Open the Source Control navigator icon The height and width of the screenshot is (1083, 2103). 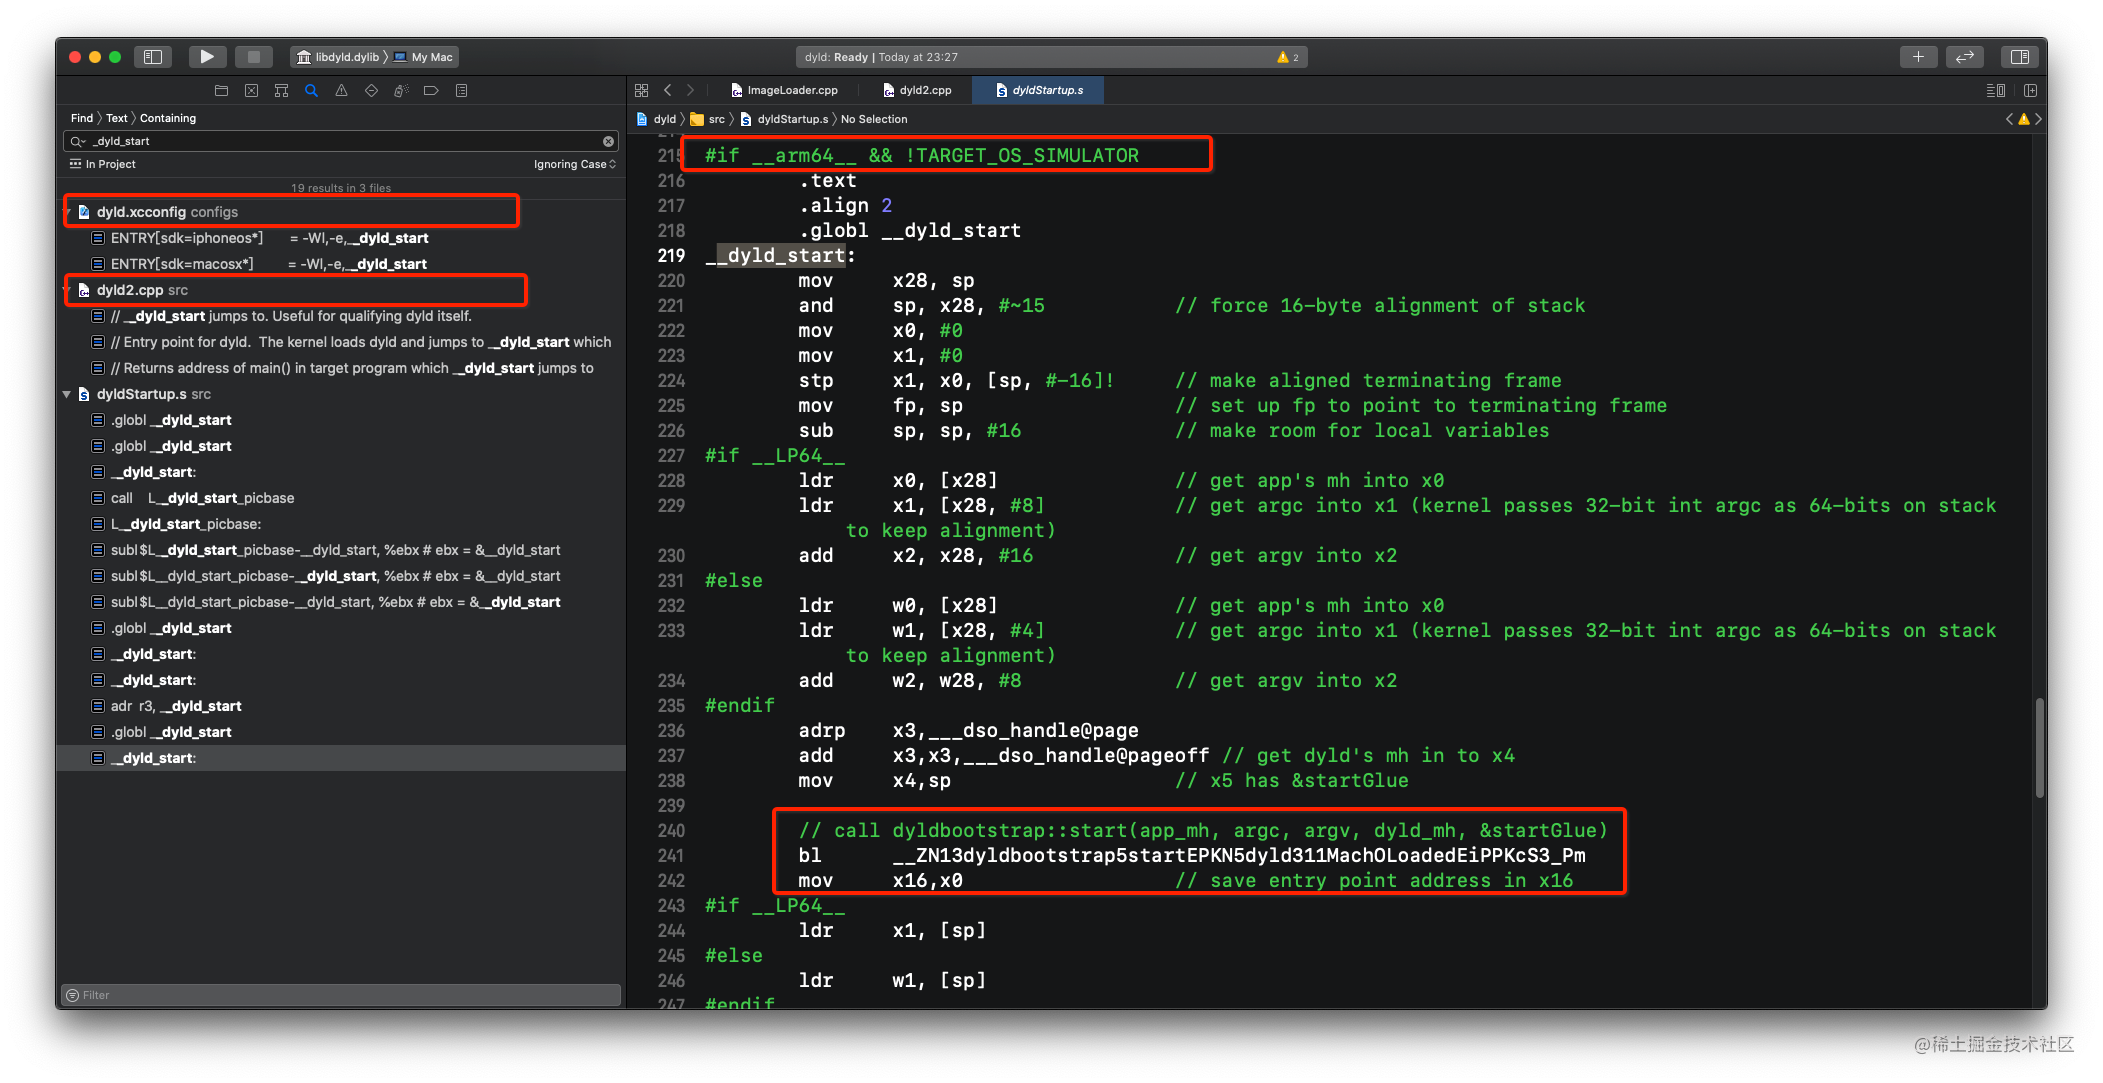252,91
